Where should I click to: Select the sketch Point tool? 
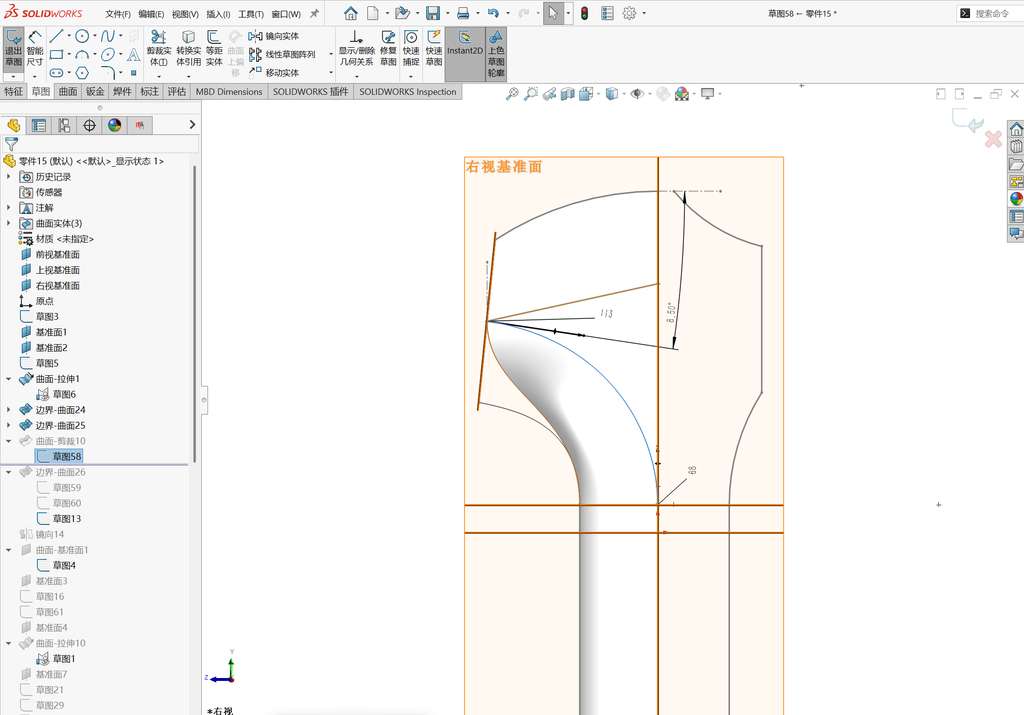click(x=133, y=72)
